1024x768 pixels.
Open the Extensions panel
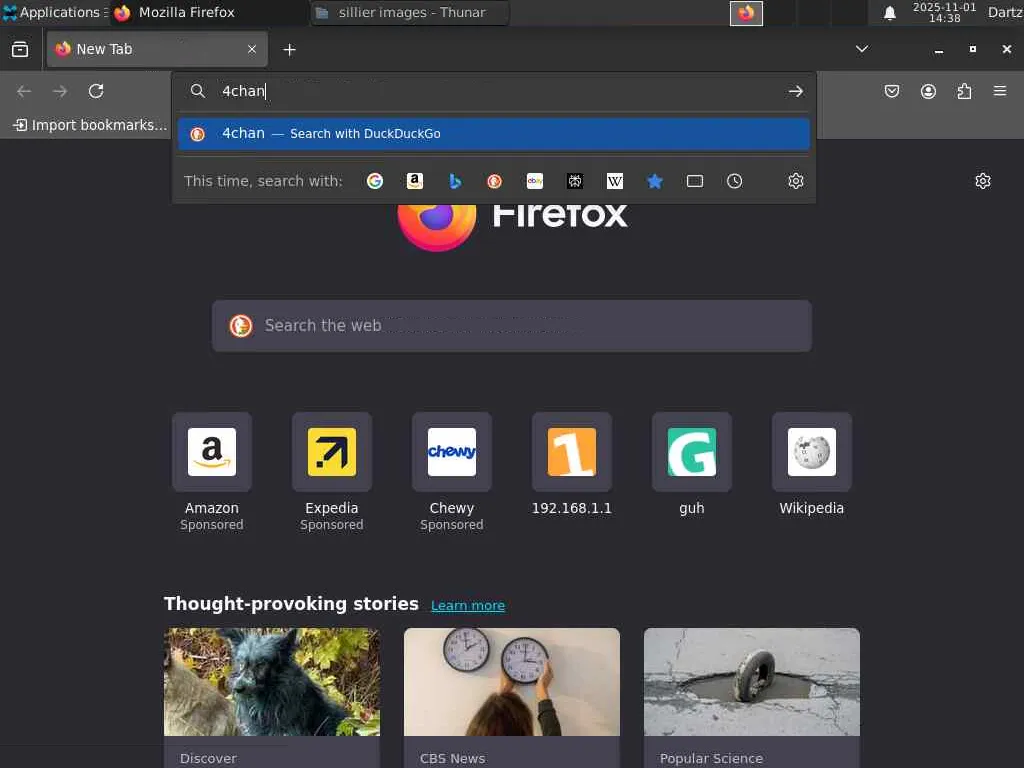click(x=964, y=91)
